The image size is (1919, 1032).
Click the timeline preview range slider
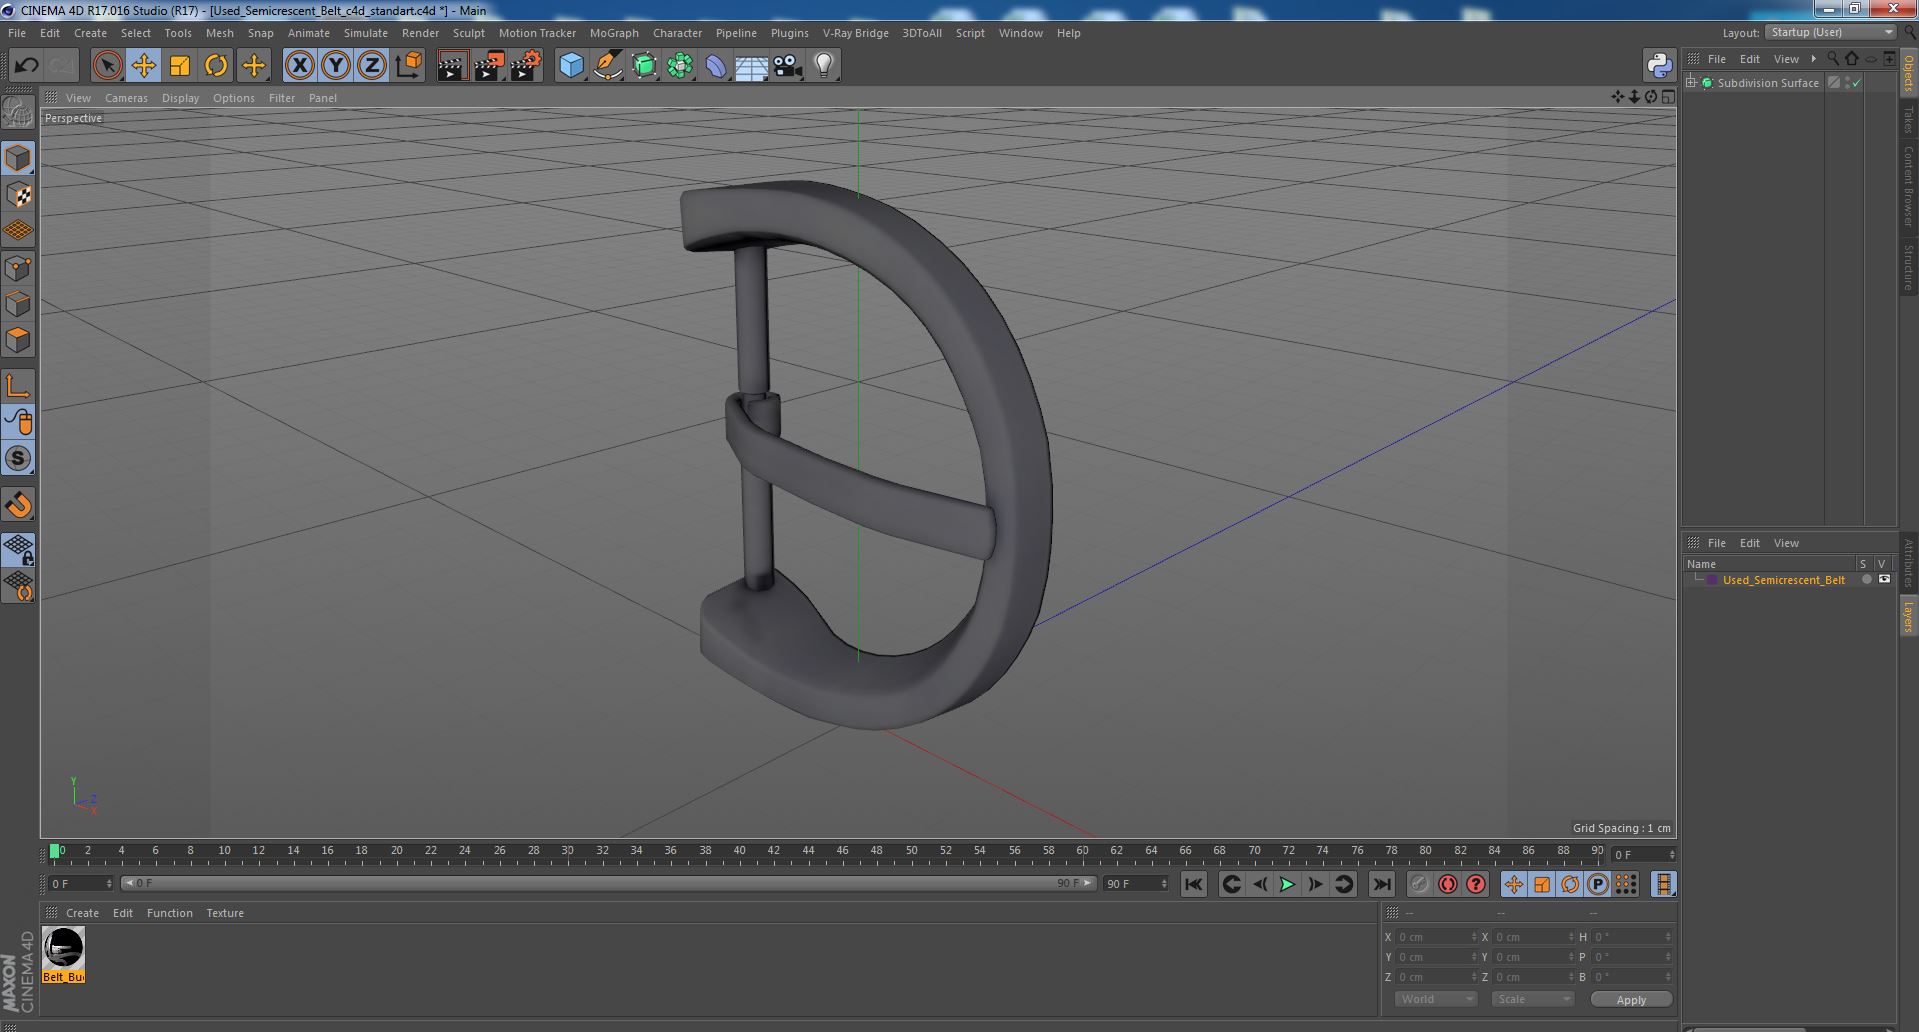point(608,884)
